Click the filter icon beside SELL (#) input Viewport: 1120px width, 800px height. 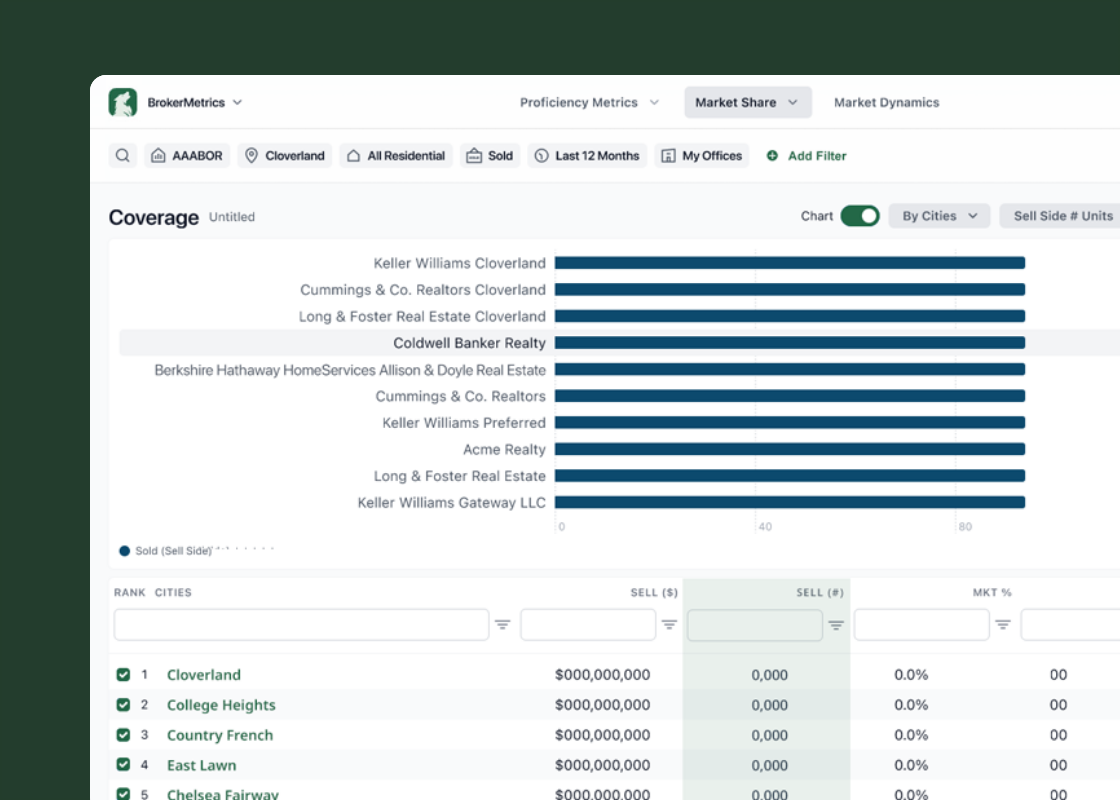click(836, 625)
